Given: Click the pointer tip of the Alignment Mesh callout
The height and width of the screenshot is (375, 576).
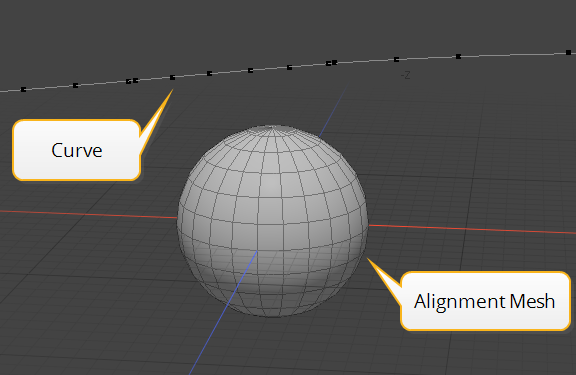Looking at the screenshot, I should (x=369, y=260).
